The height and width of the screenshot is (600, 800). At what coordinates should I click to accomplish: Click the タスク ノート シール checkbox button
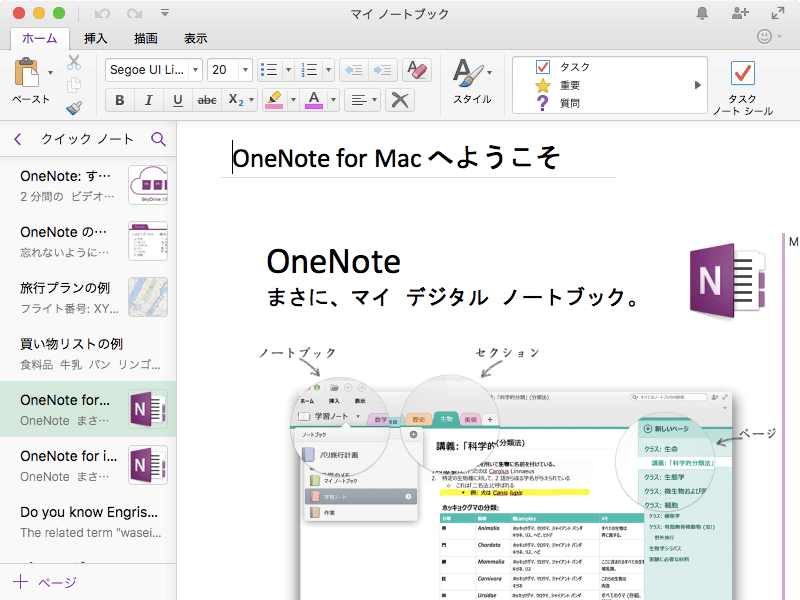coord(742,87)
